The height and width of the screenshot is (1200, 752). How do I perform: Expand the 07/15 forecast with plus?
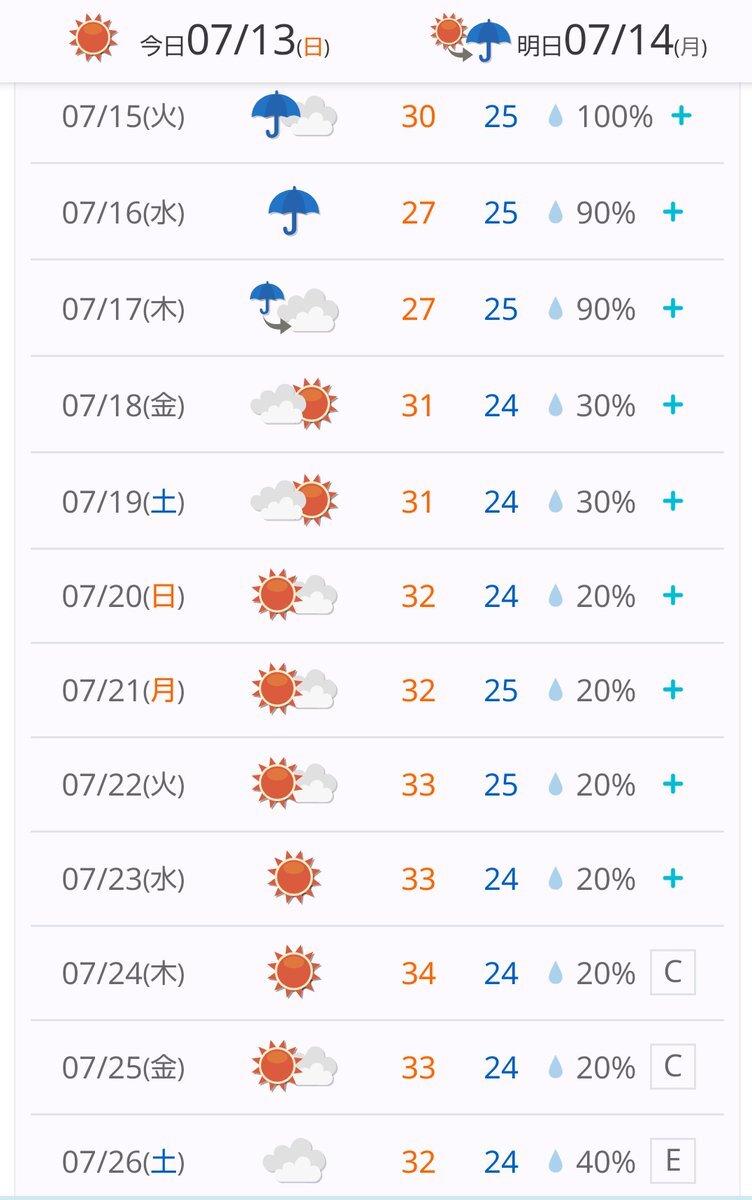click(x=681, y=116)
